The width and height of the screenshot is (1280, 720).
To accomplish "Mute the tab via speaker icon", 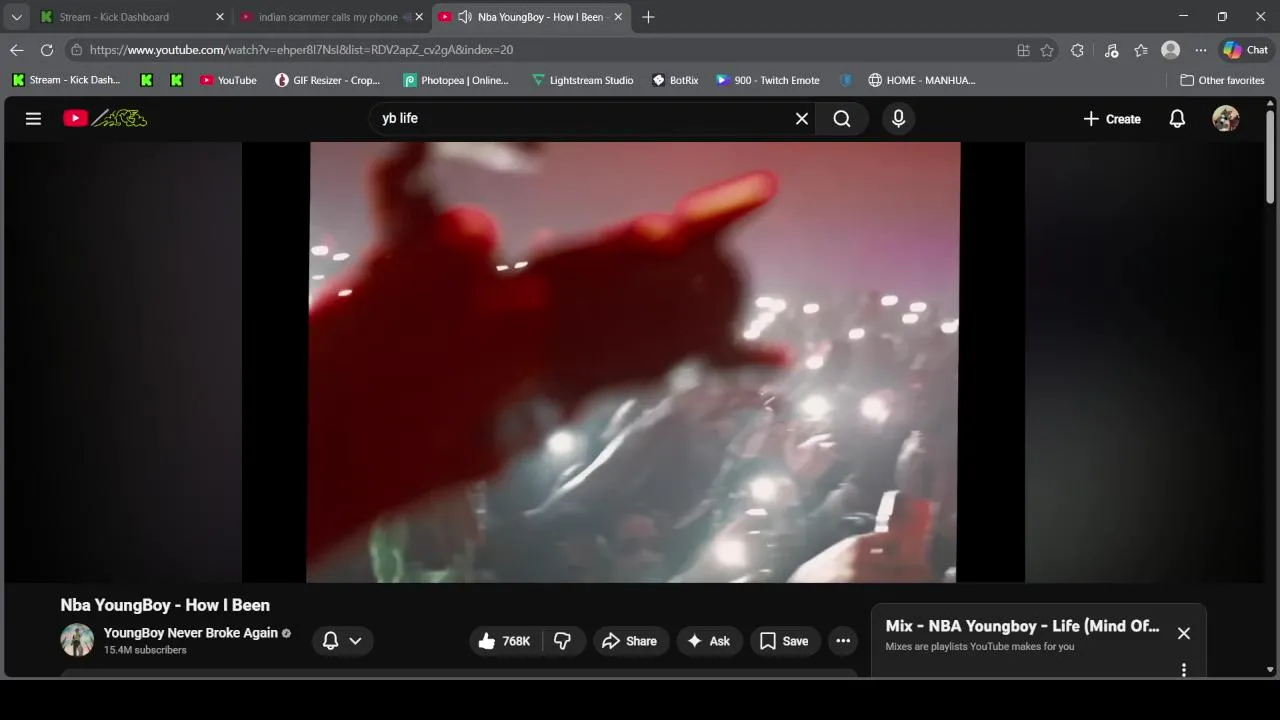I will pyautogui.click(x=465, y=17).
